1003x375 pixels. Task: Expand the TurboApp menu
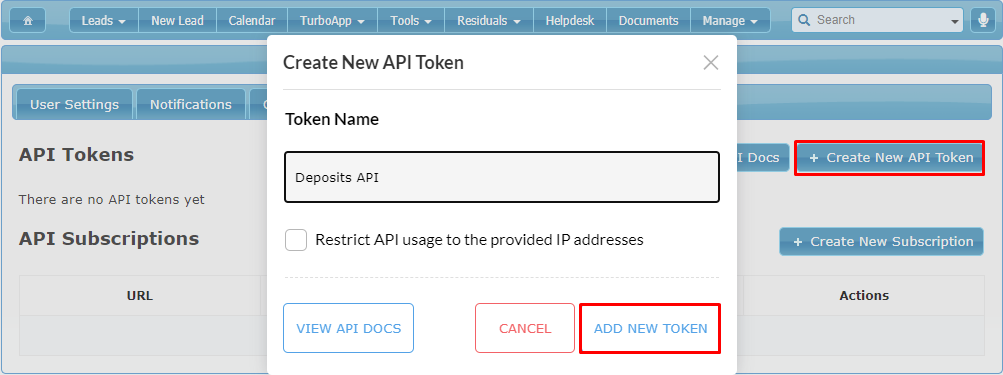coord(333,20)
